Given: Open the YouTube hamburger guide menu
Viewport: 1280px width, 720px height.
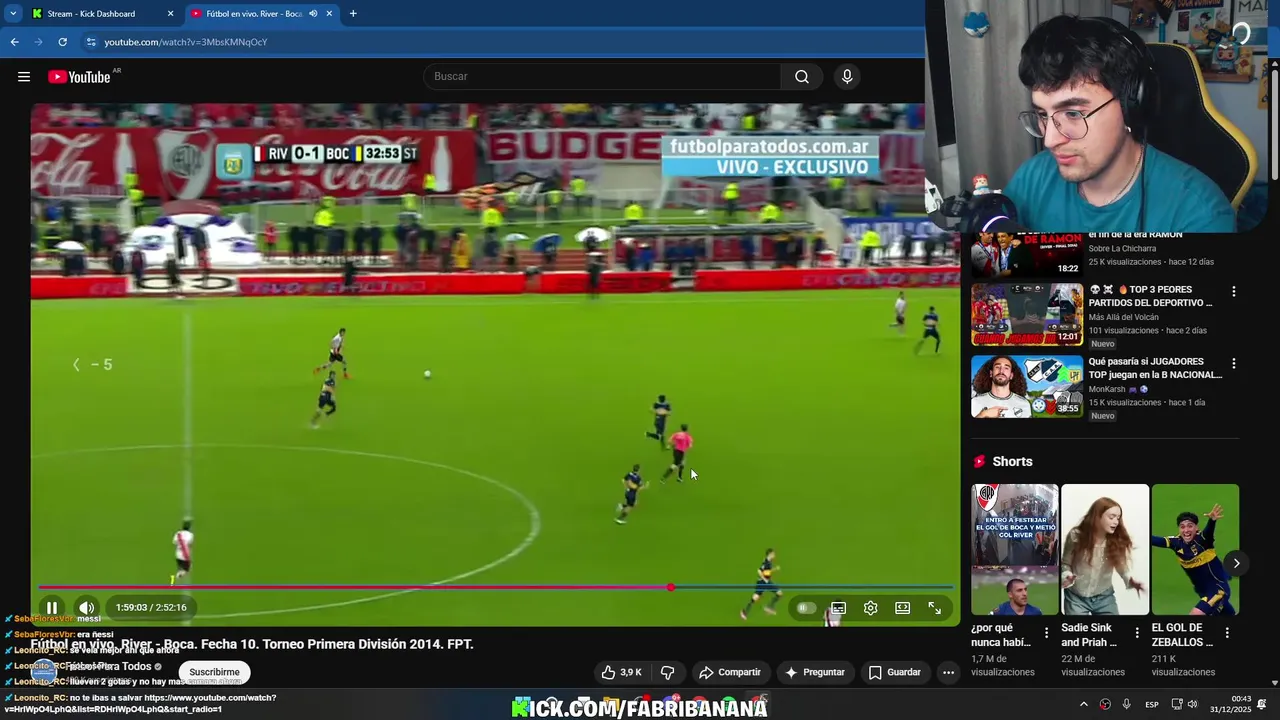Looking at the screenshot, I should tap(24, 77).
